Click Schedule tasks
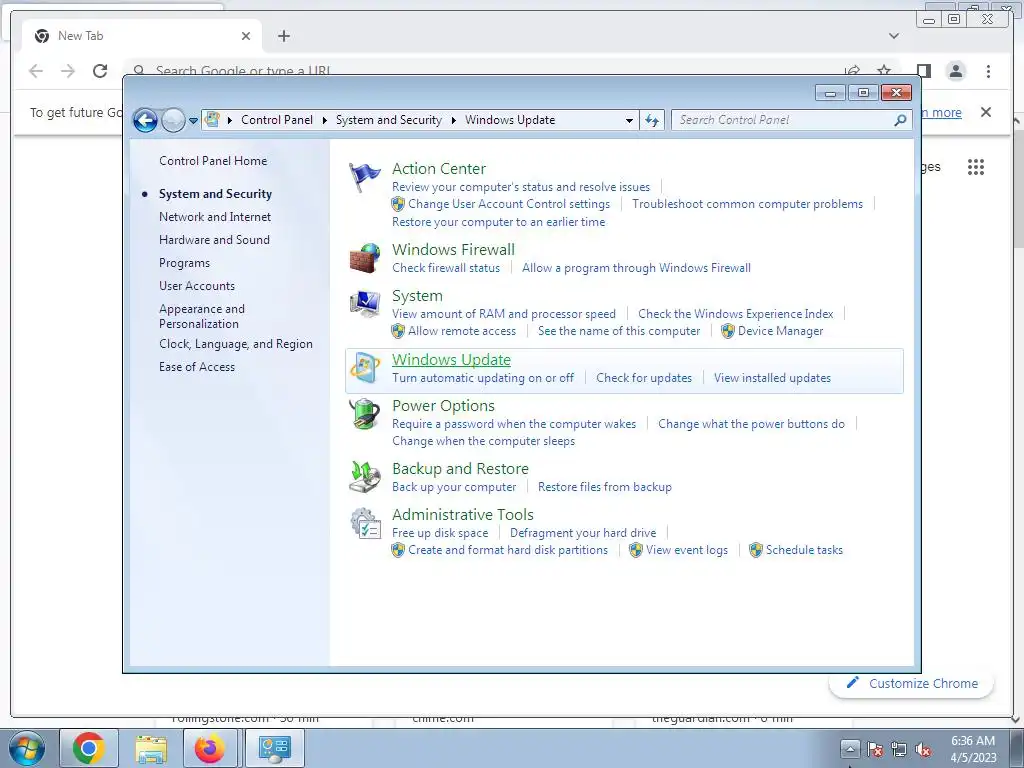 point(805,550)
